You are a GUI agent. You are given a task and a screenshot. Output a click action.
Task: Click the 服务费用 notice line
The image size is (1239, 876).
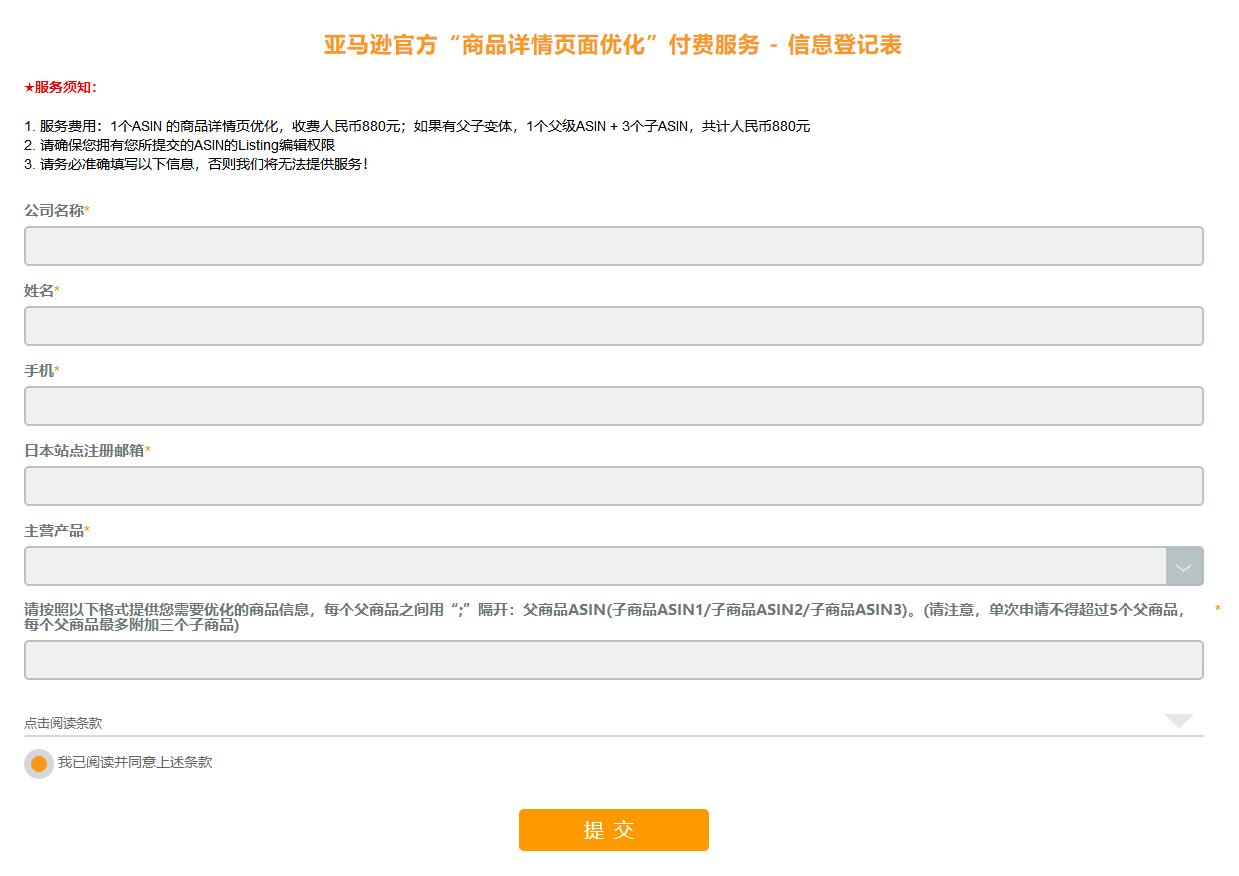point(417,127)
